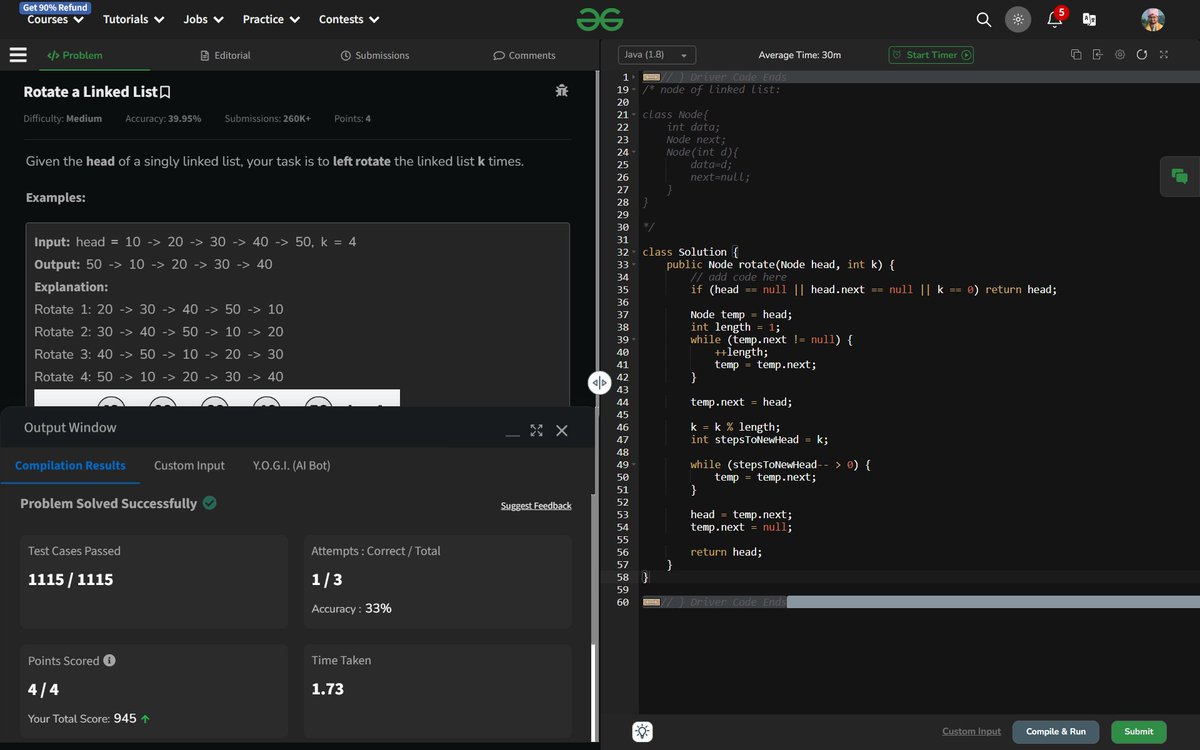The height and width of the screenshot is (750, 1200).
Task: Bookmark the Rotate a Linked List problem
Action: (x=165, y=92)
